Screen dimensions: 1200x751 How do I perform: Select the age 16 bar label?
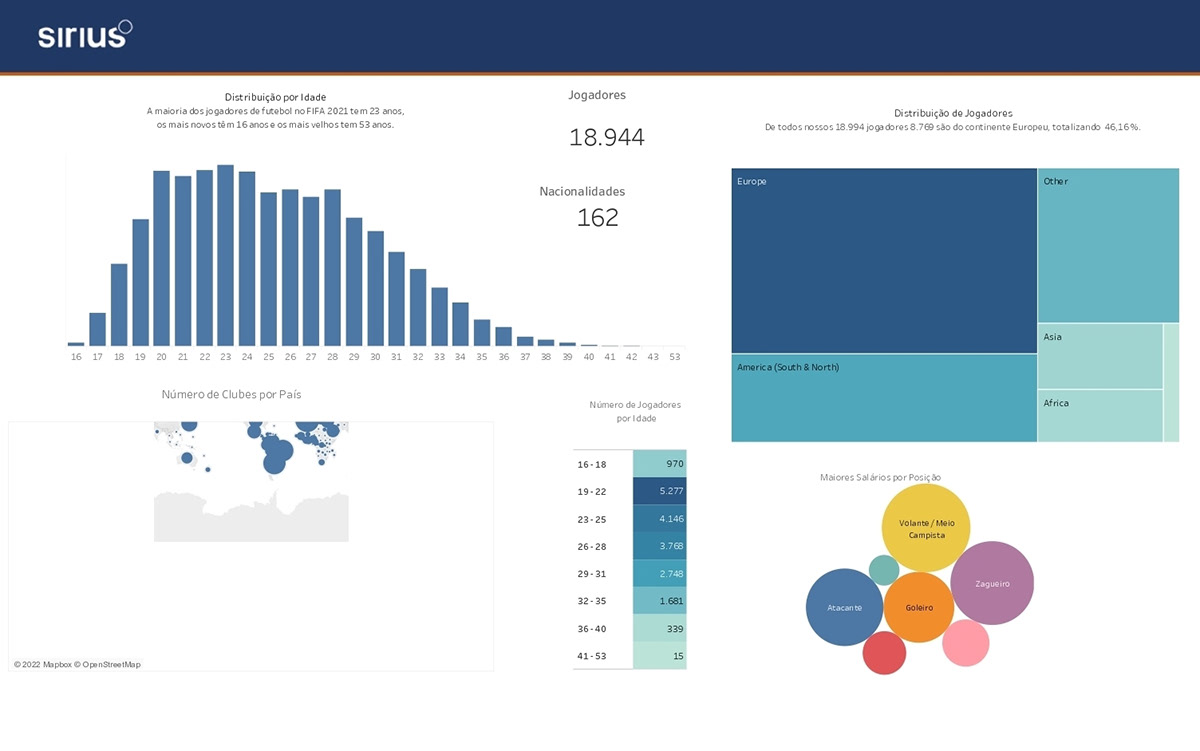click(x=76, y=357)
